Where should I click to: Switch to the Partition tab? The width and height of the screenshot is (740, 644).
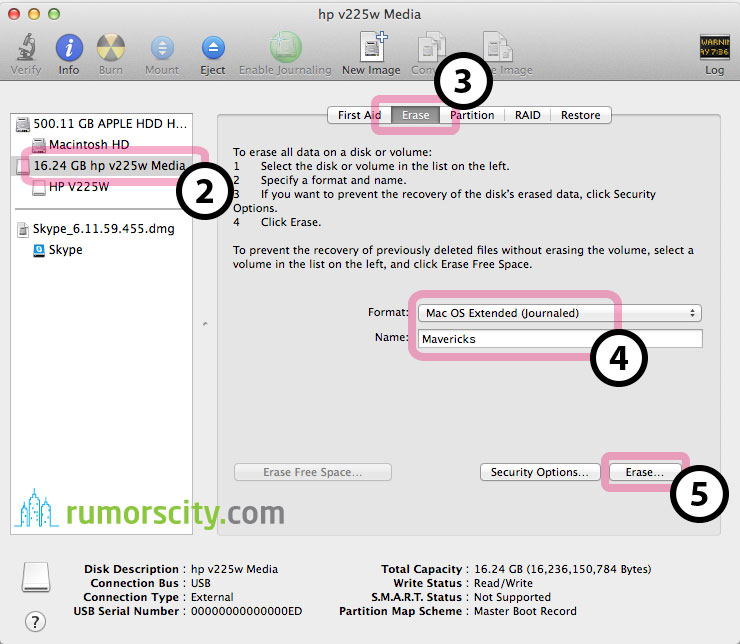pyautogui.click(x=472, y=115)
